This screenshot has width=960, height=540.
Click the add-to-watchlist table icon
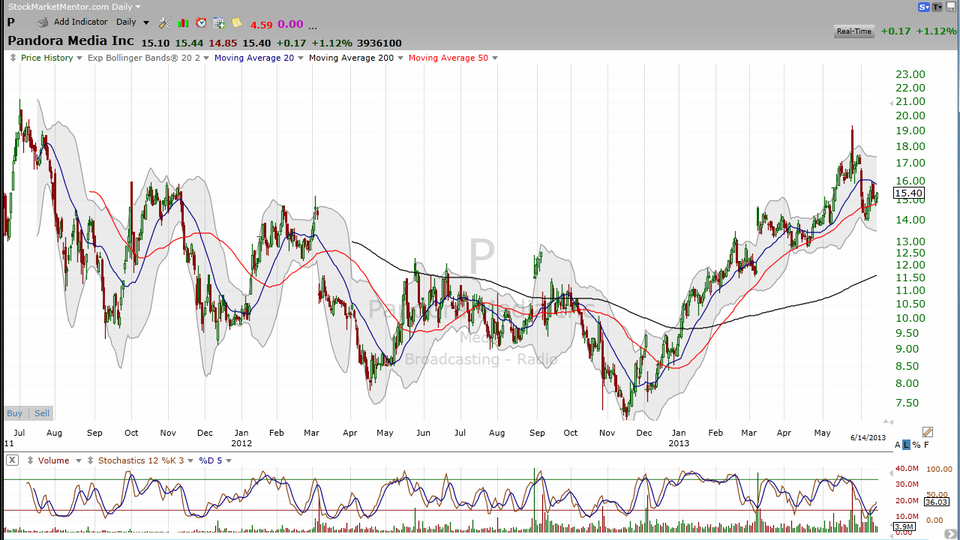coord(219,23)
